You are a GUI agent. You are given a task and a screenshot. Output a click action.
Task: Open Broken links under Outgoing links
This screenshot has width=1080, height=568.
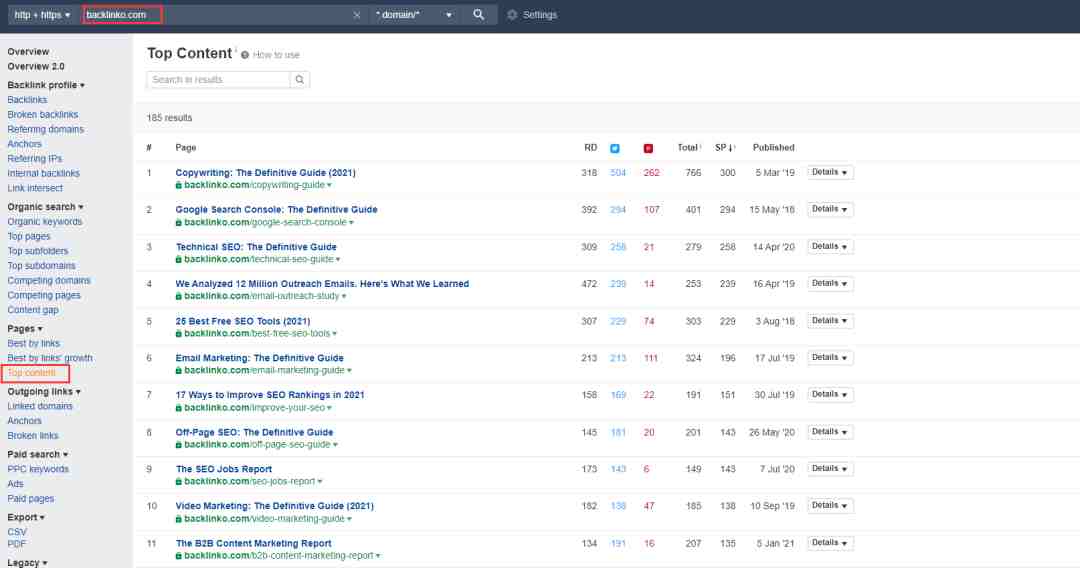tap(32, 435)
